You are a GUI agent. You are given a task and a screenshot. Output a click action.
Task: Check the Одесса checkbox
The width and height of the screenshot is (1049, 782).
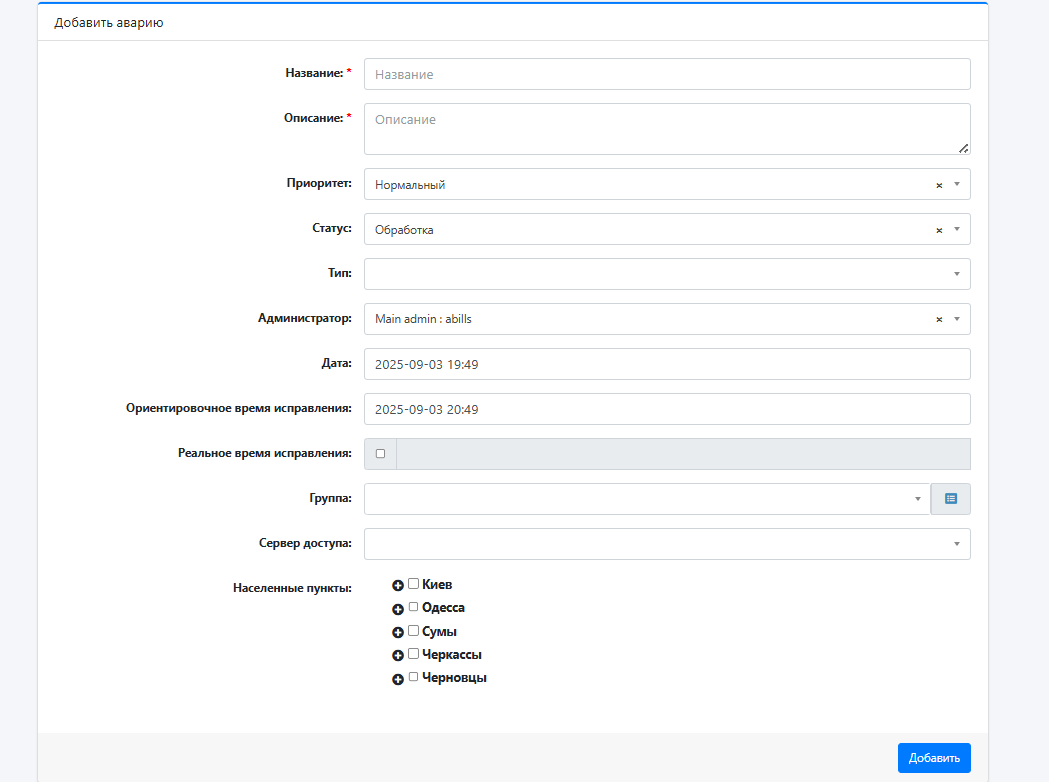[413, 607]
